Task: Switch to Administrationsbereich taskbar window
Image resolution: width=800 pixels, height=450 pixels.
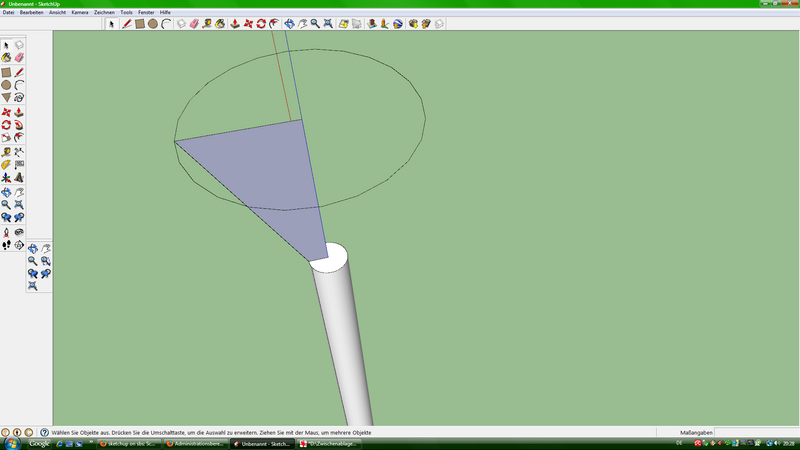Action: (195, 444)
